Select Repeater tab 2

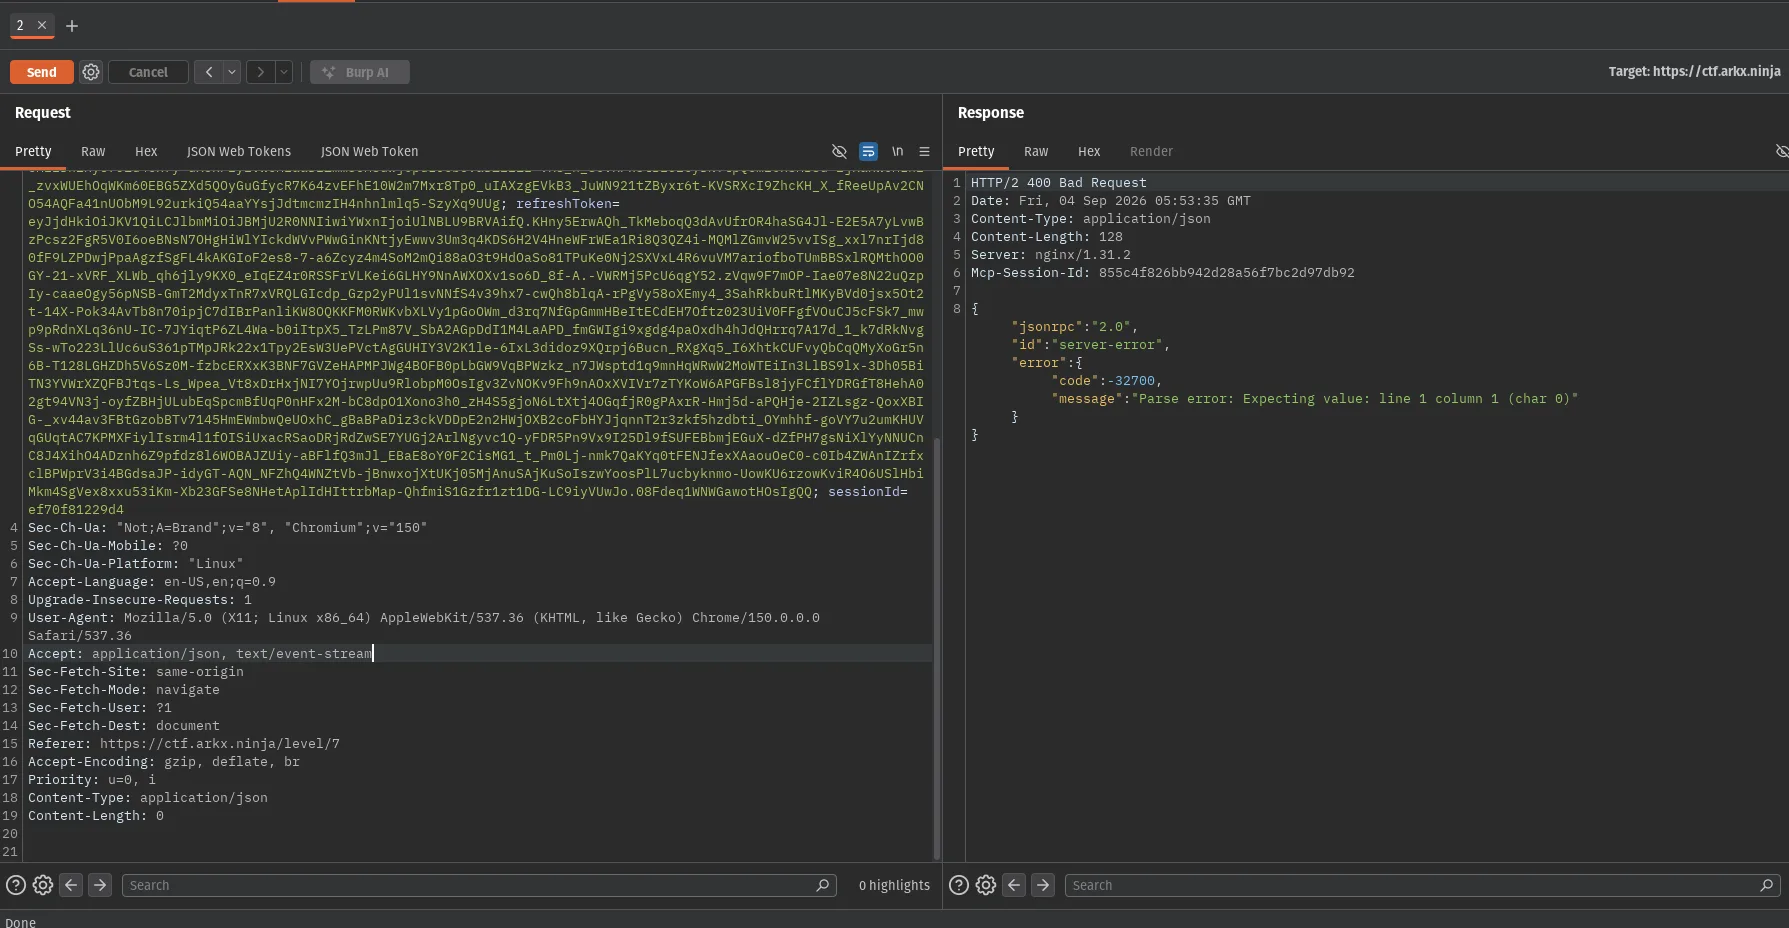point(20,25)
